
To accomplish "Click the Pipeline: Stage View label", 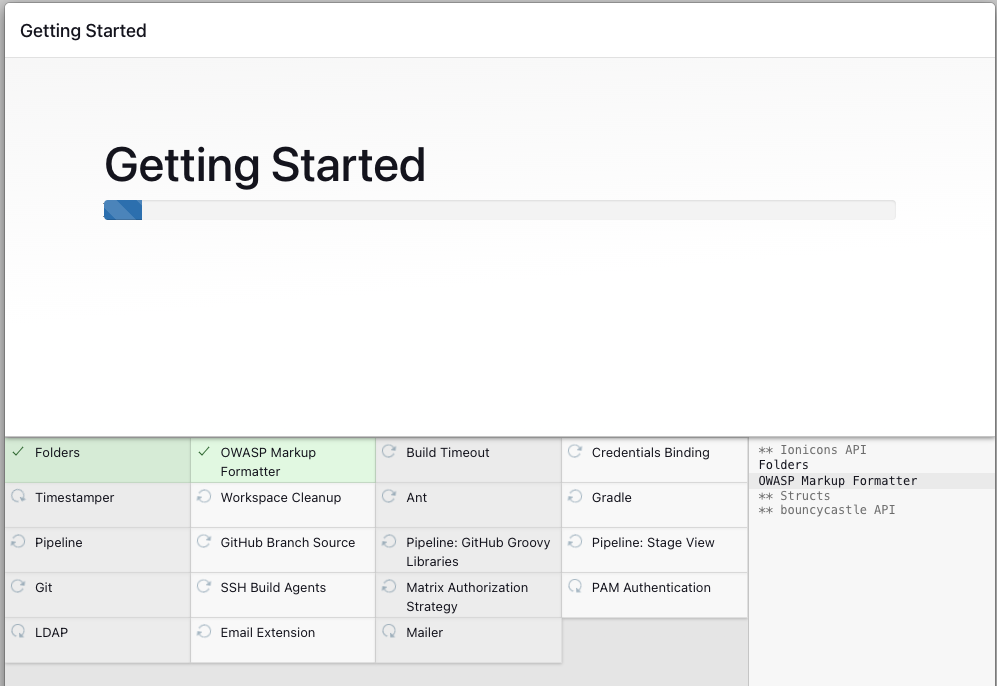I will 653,543.
